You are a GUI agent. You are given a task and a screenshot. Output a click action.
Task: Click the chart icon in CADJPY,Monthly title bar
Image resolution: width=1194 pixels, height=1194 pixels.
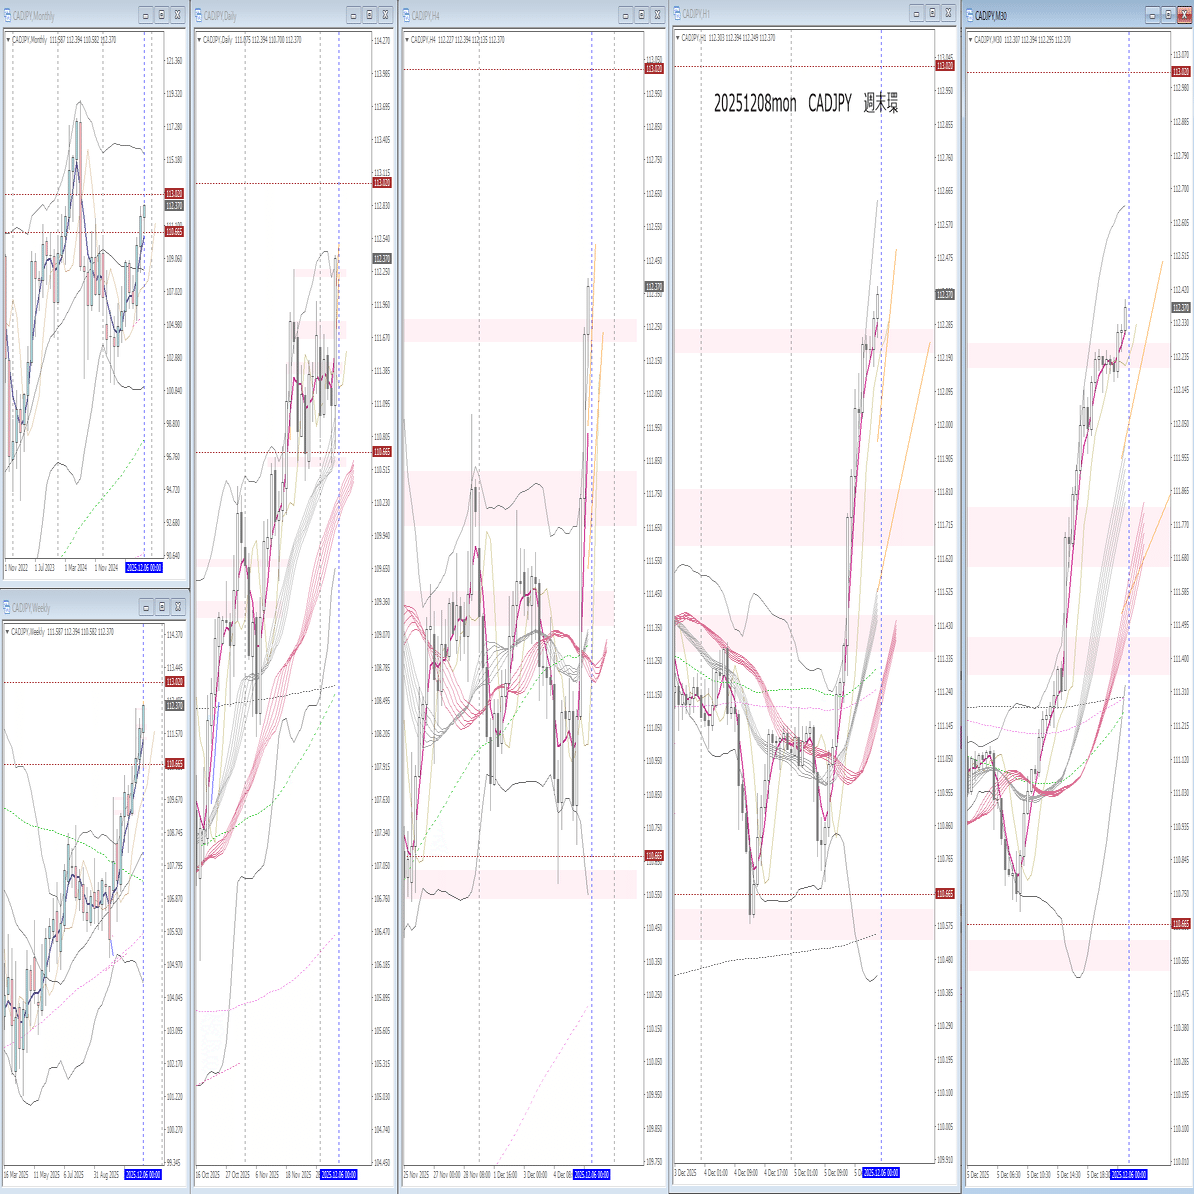coord(7,15)
